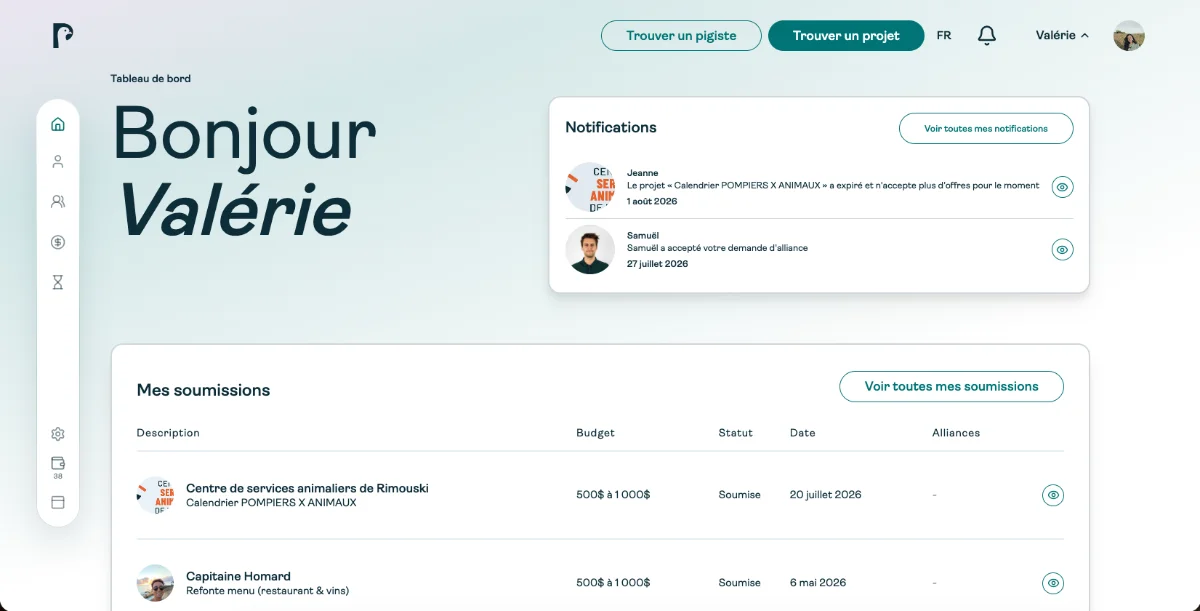The height and width of the screenshot is (611, 1200).
Task: Open the notification bell in header
Action: [x=987, y=36]
